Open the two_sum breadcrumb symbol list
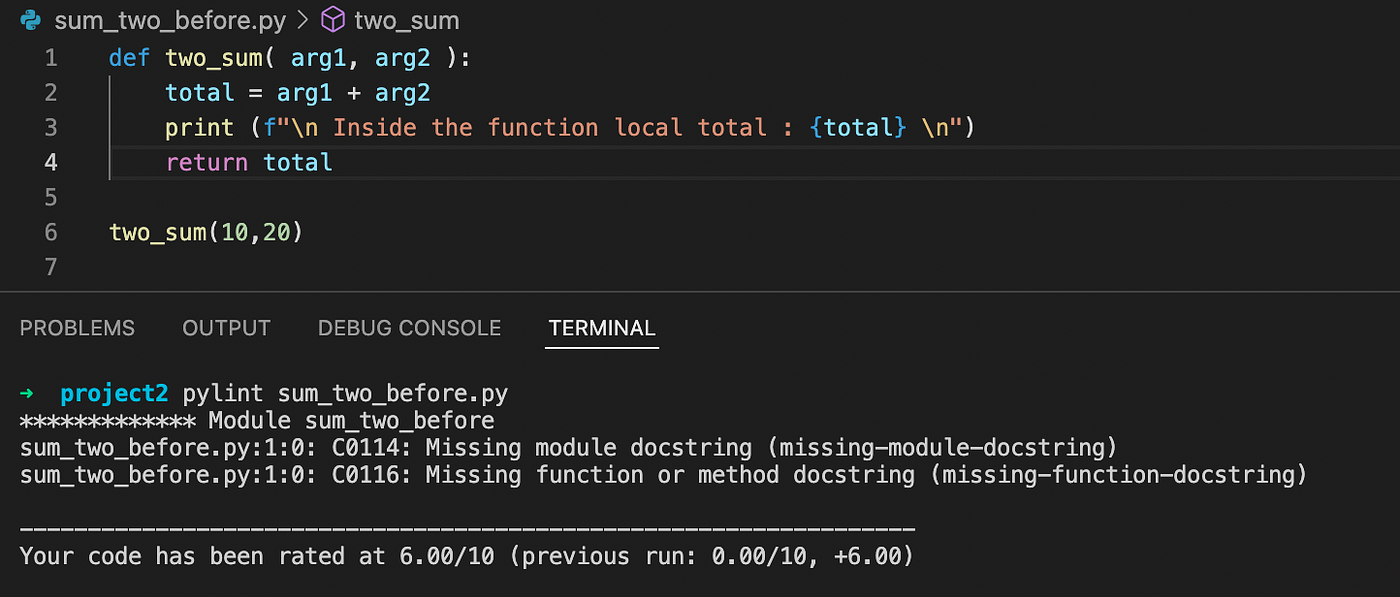This screenshot has width=1400, height=597. [x=406, y=20]
